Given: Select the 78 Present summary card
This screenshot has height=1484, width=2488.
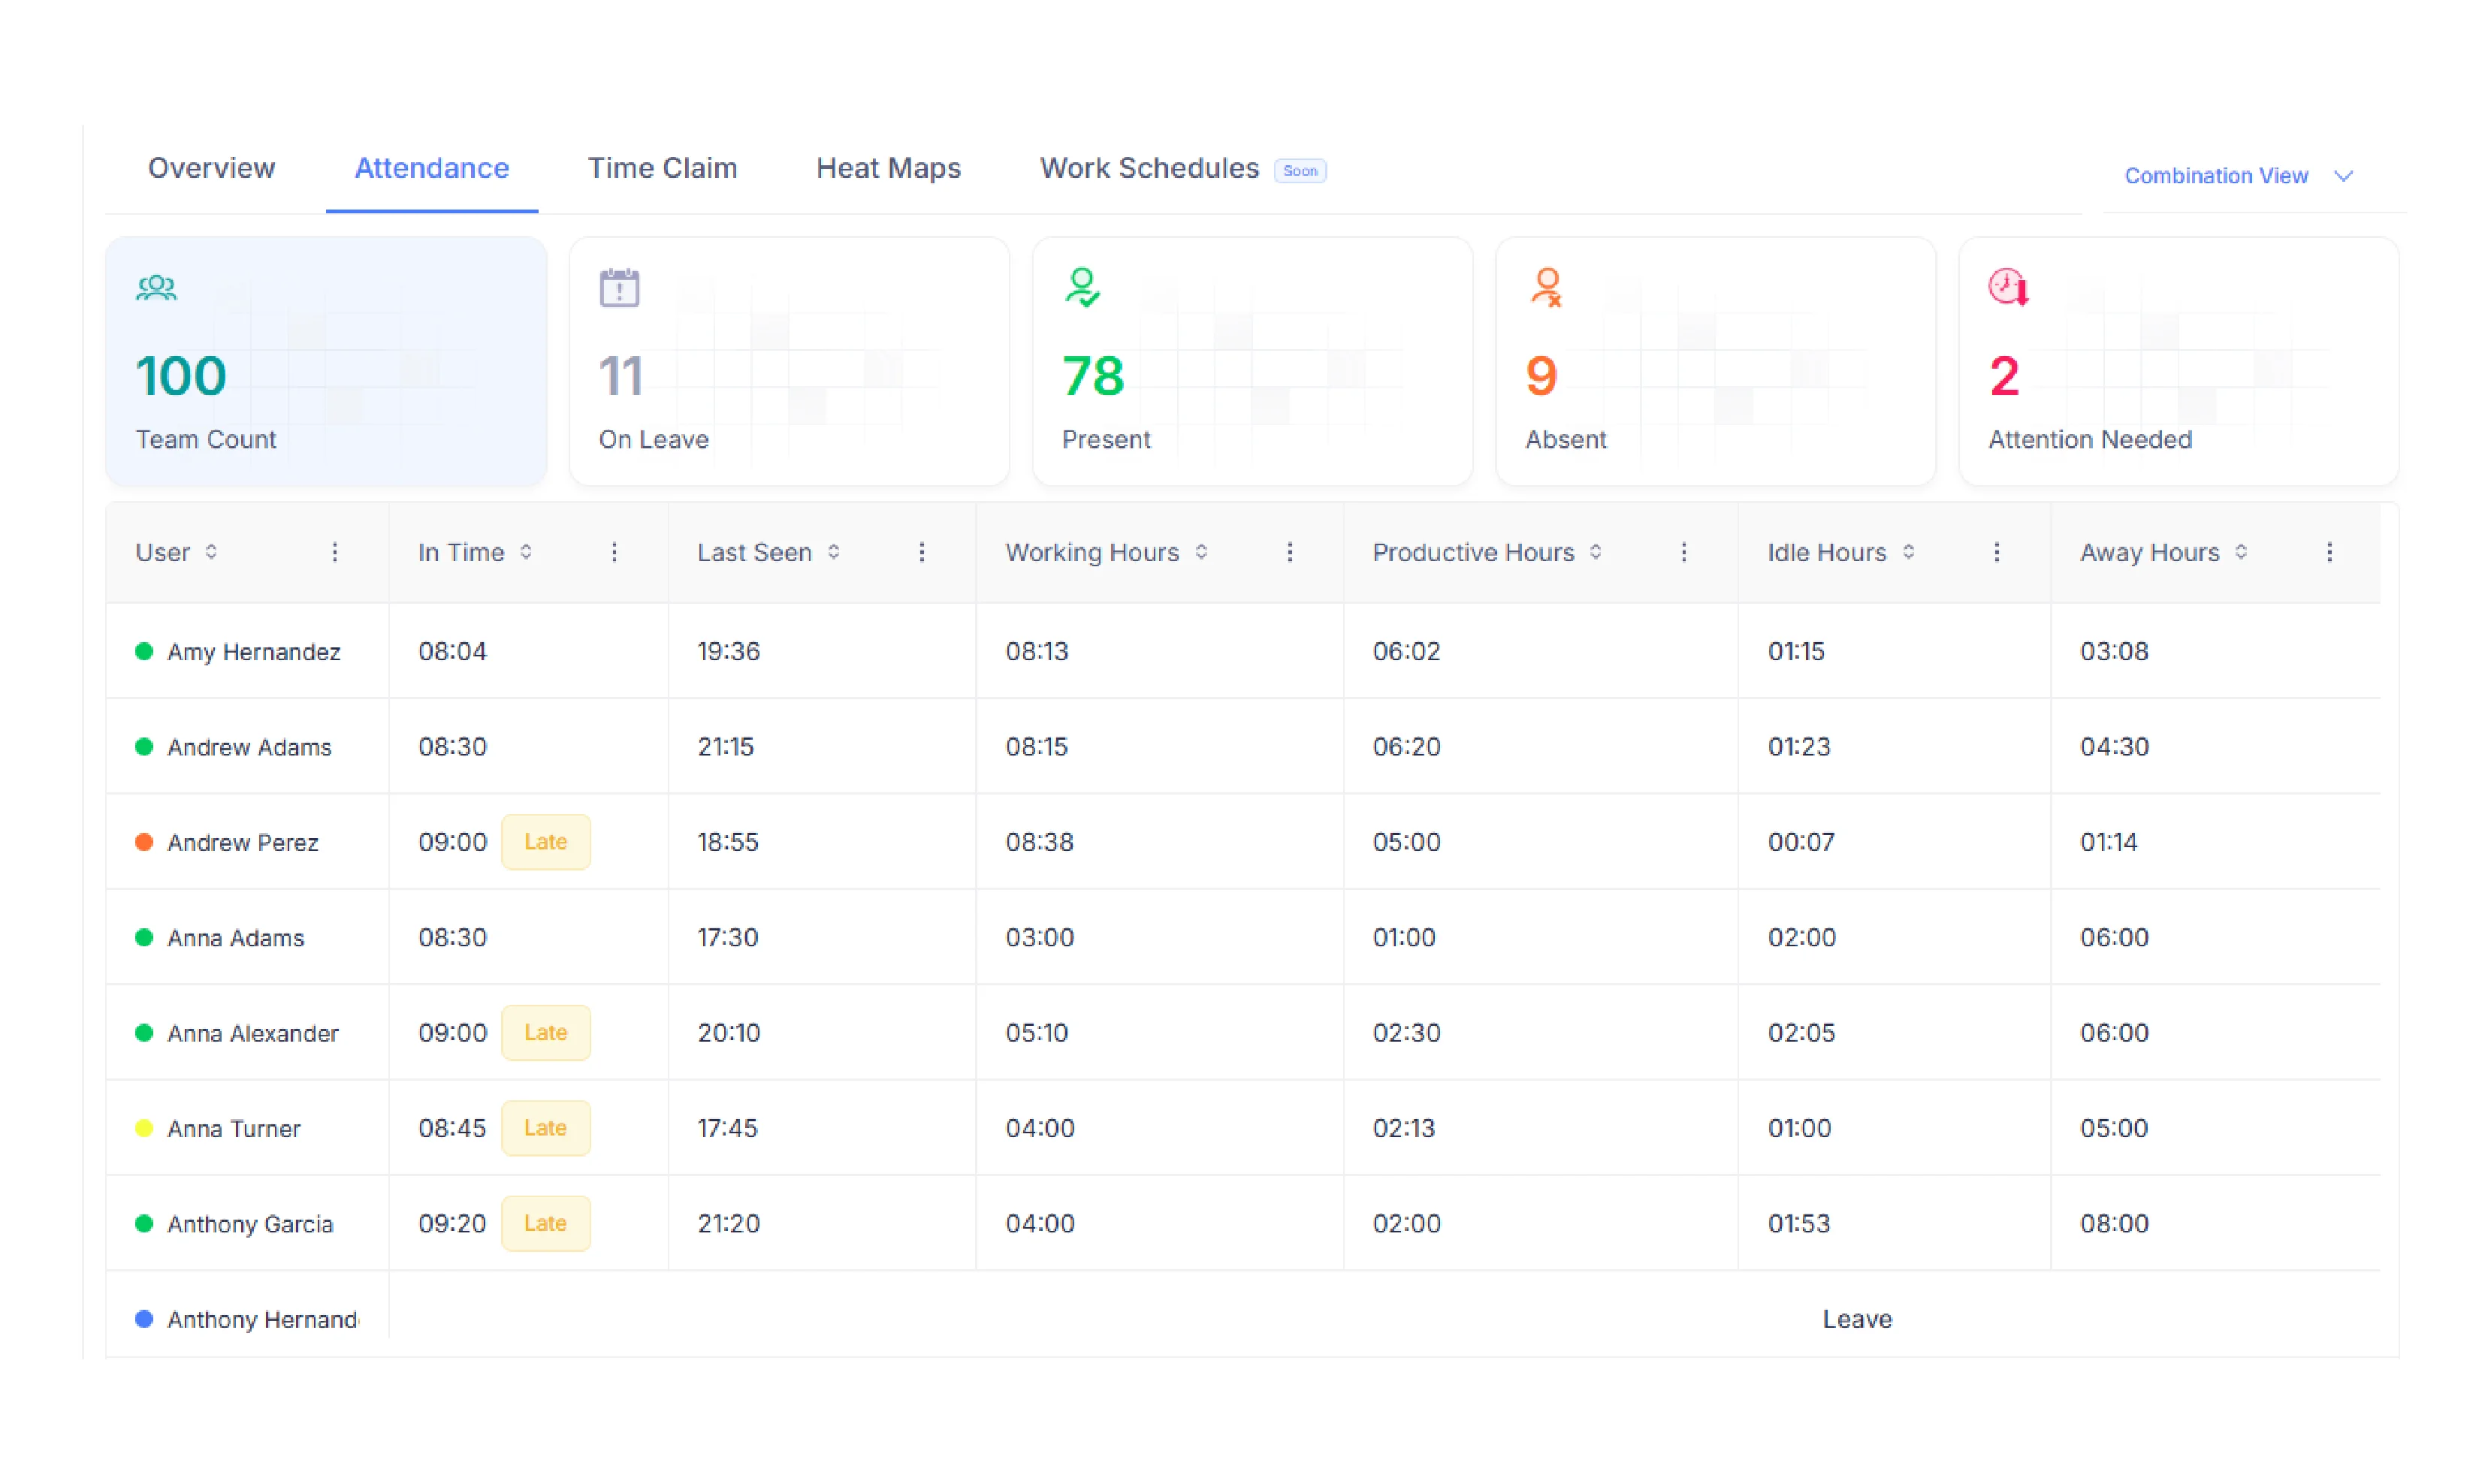Looking at the screenshot, I should pos(1252,361).
